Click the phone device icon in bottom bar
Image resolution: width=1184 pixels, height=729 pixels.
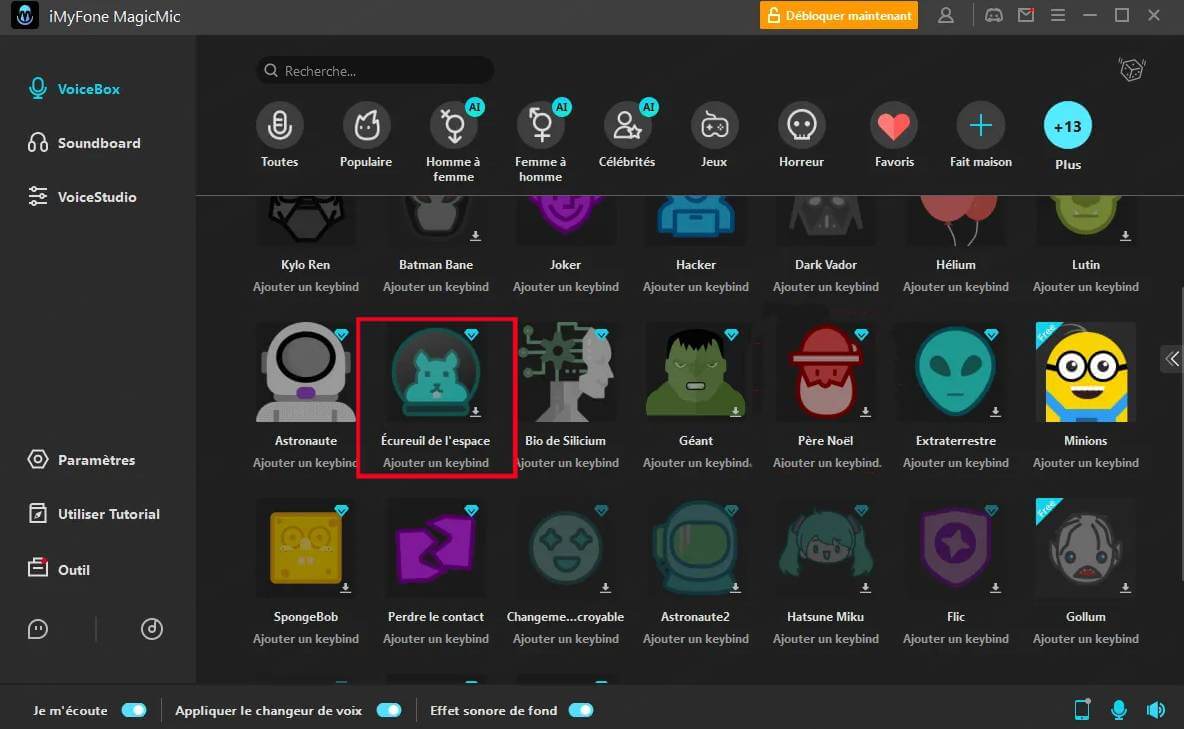click(x=1082, y=709)
